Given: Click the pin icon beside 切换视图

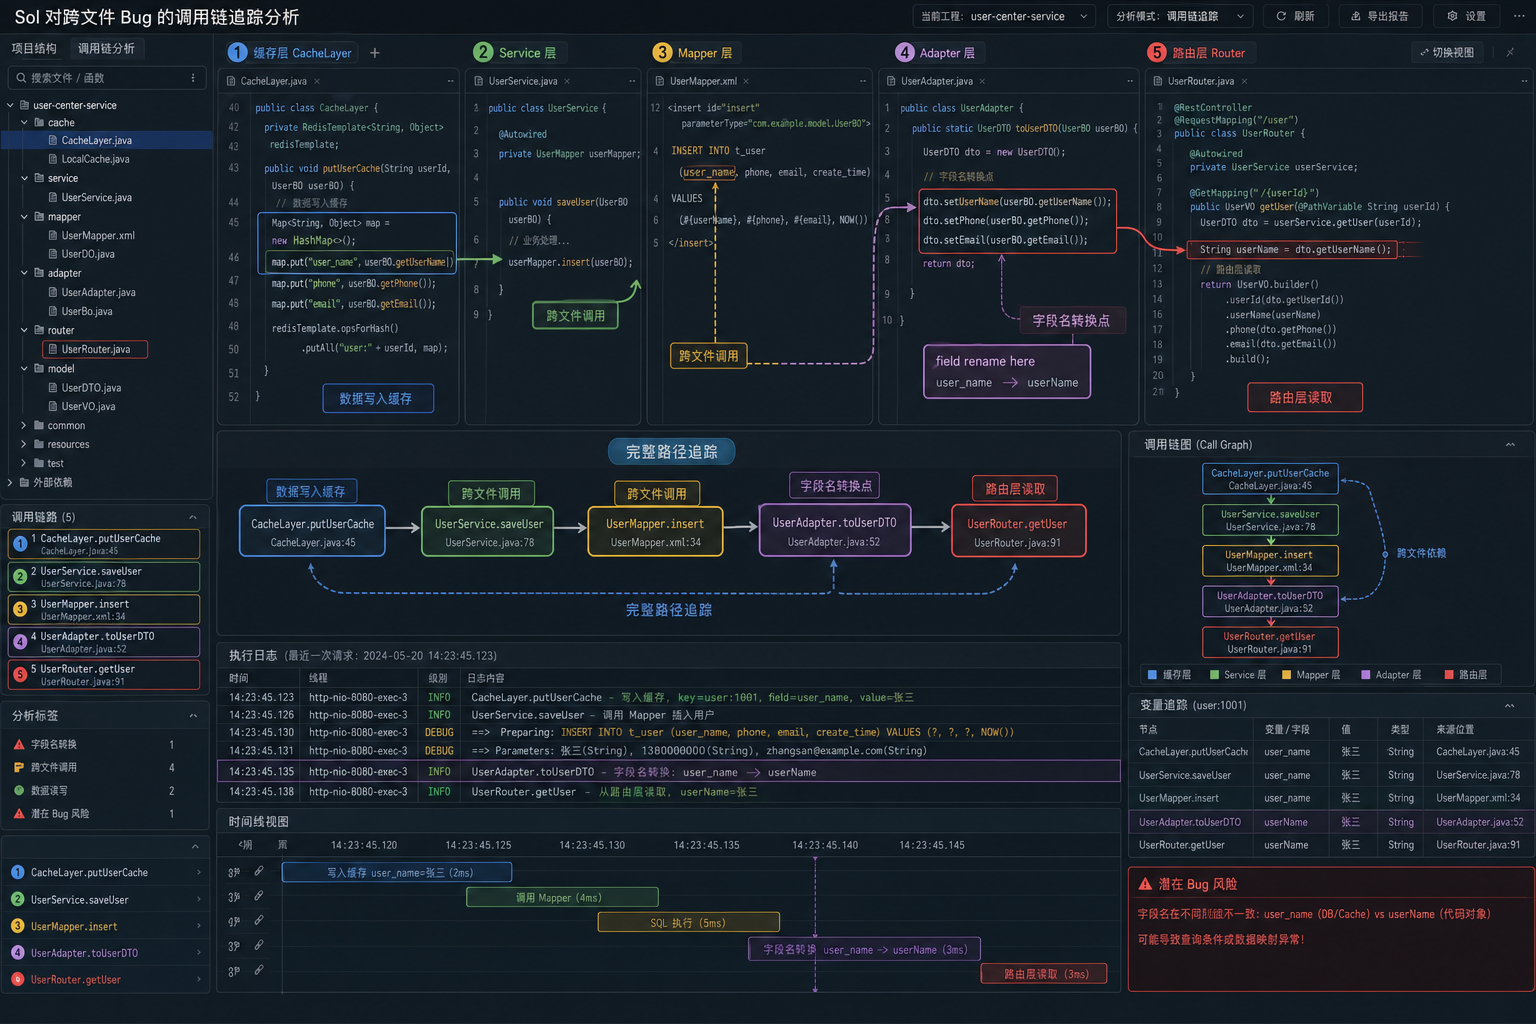Looking at the screenshot, I should (1510, 52).
